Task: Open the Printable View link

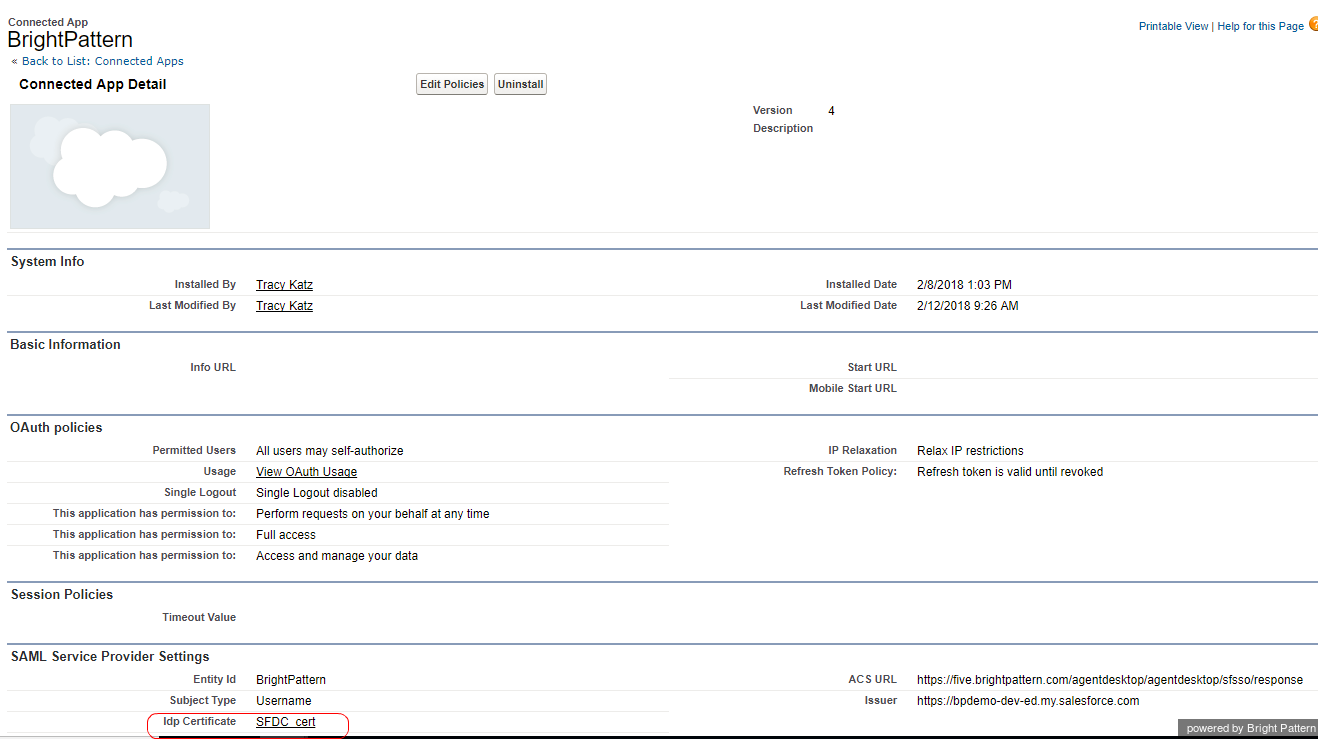Action: 1173,26
